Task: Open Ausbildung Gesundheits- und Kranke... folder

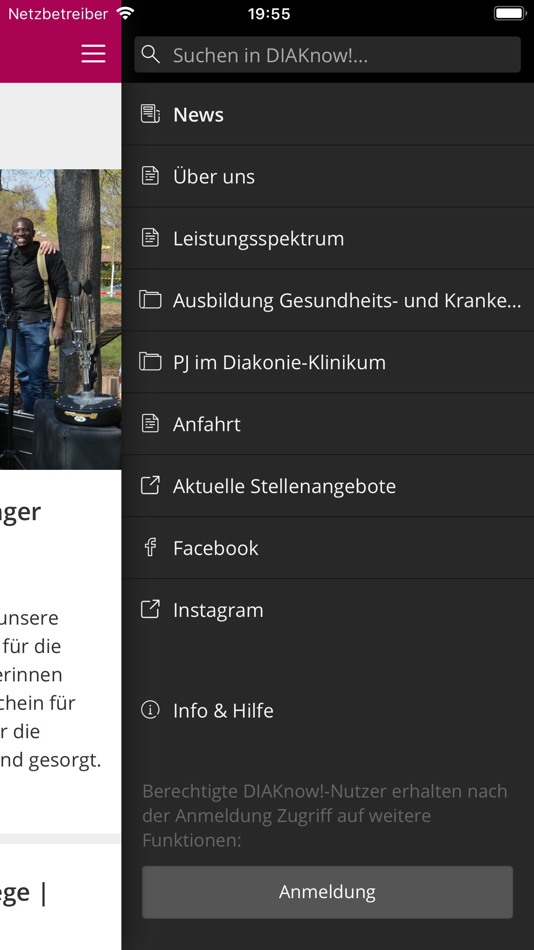Action: tap(327, 300)
